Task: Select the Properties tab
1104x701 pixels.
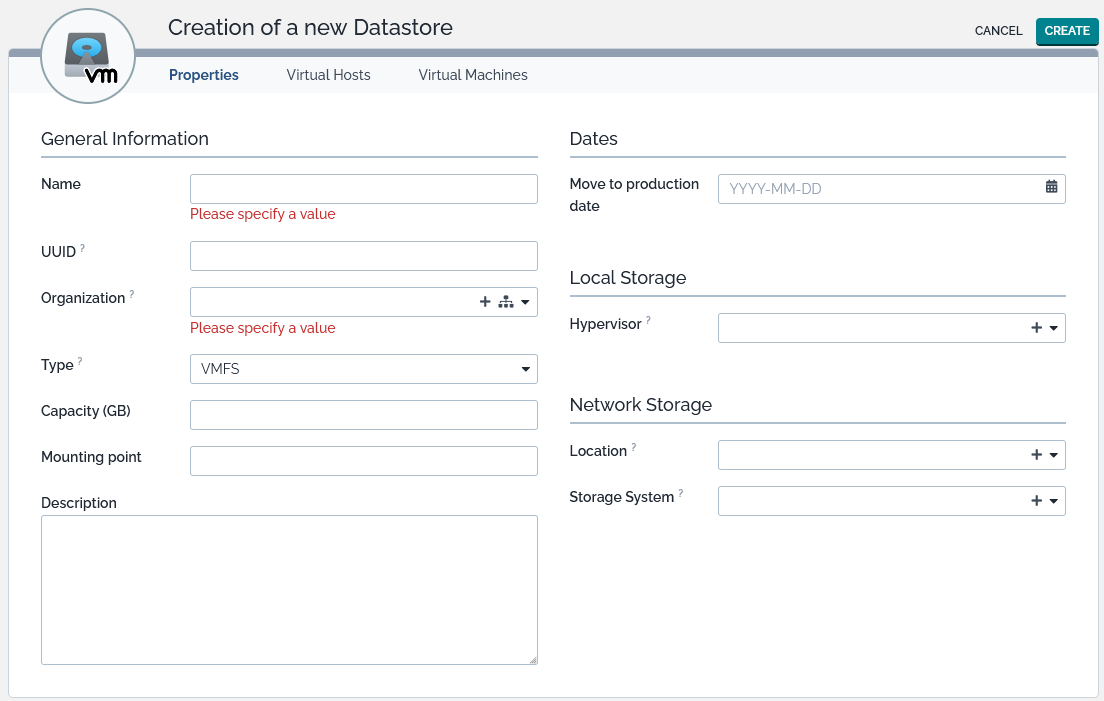Action: click(x=204, y=75)
